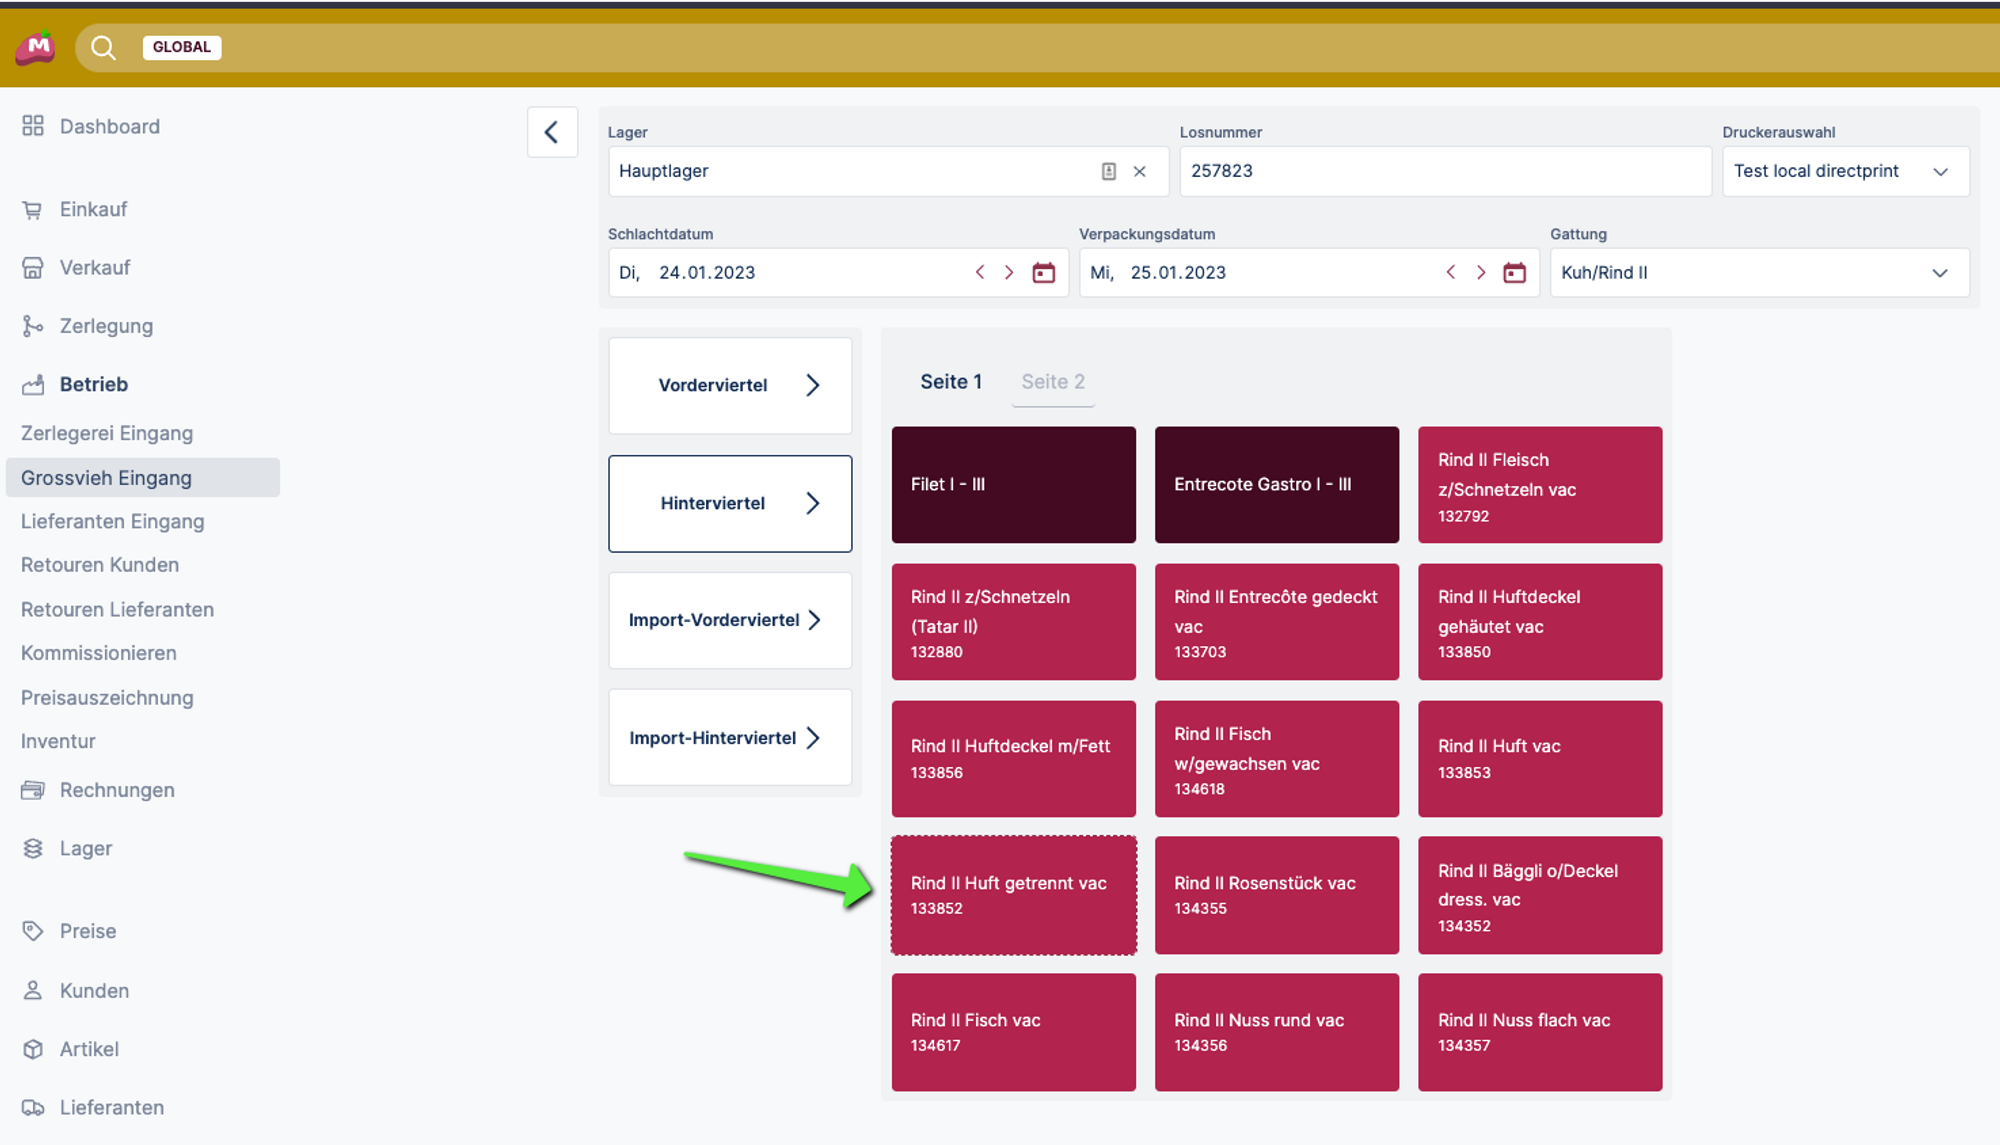Open Lieferanten Eingang in sidebar
Viewport: 2000px width, 1145px height.
[112, 521]
